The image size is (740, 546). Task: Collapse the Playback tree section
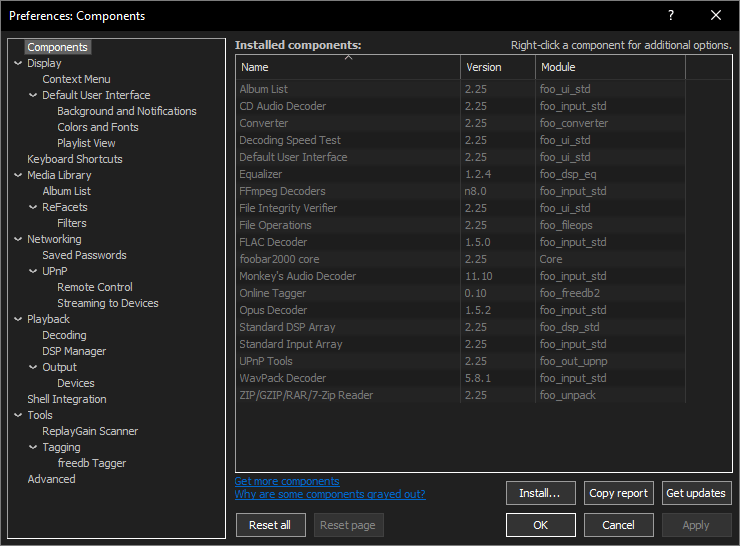pyautogui.click(x=18, y=319)
